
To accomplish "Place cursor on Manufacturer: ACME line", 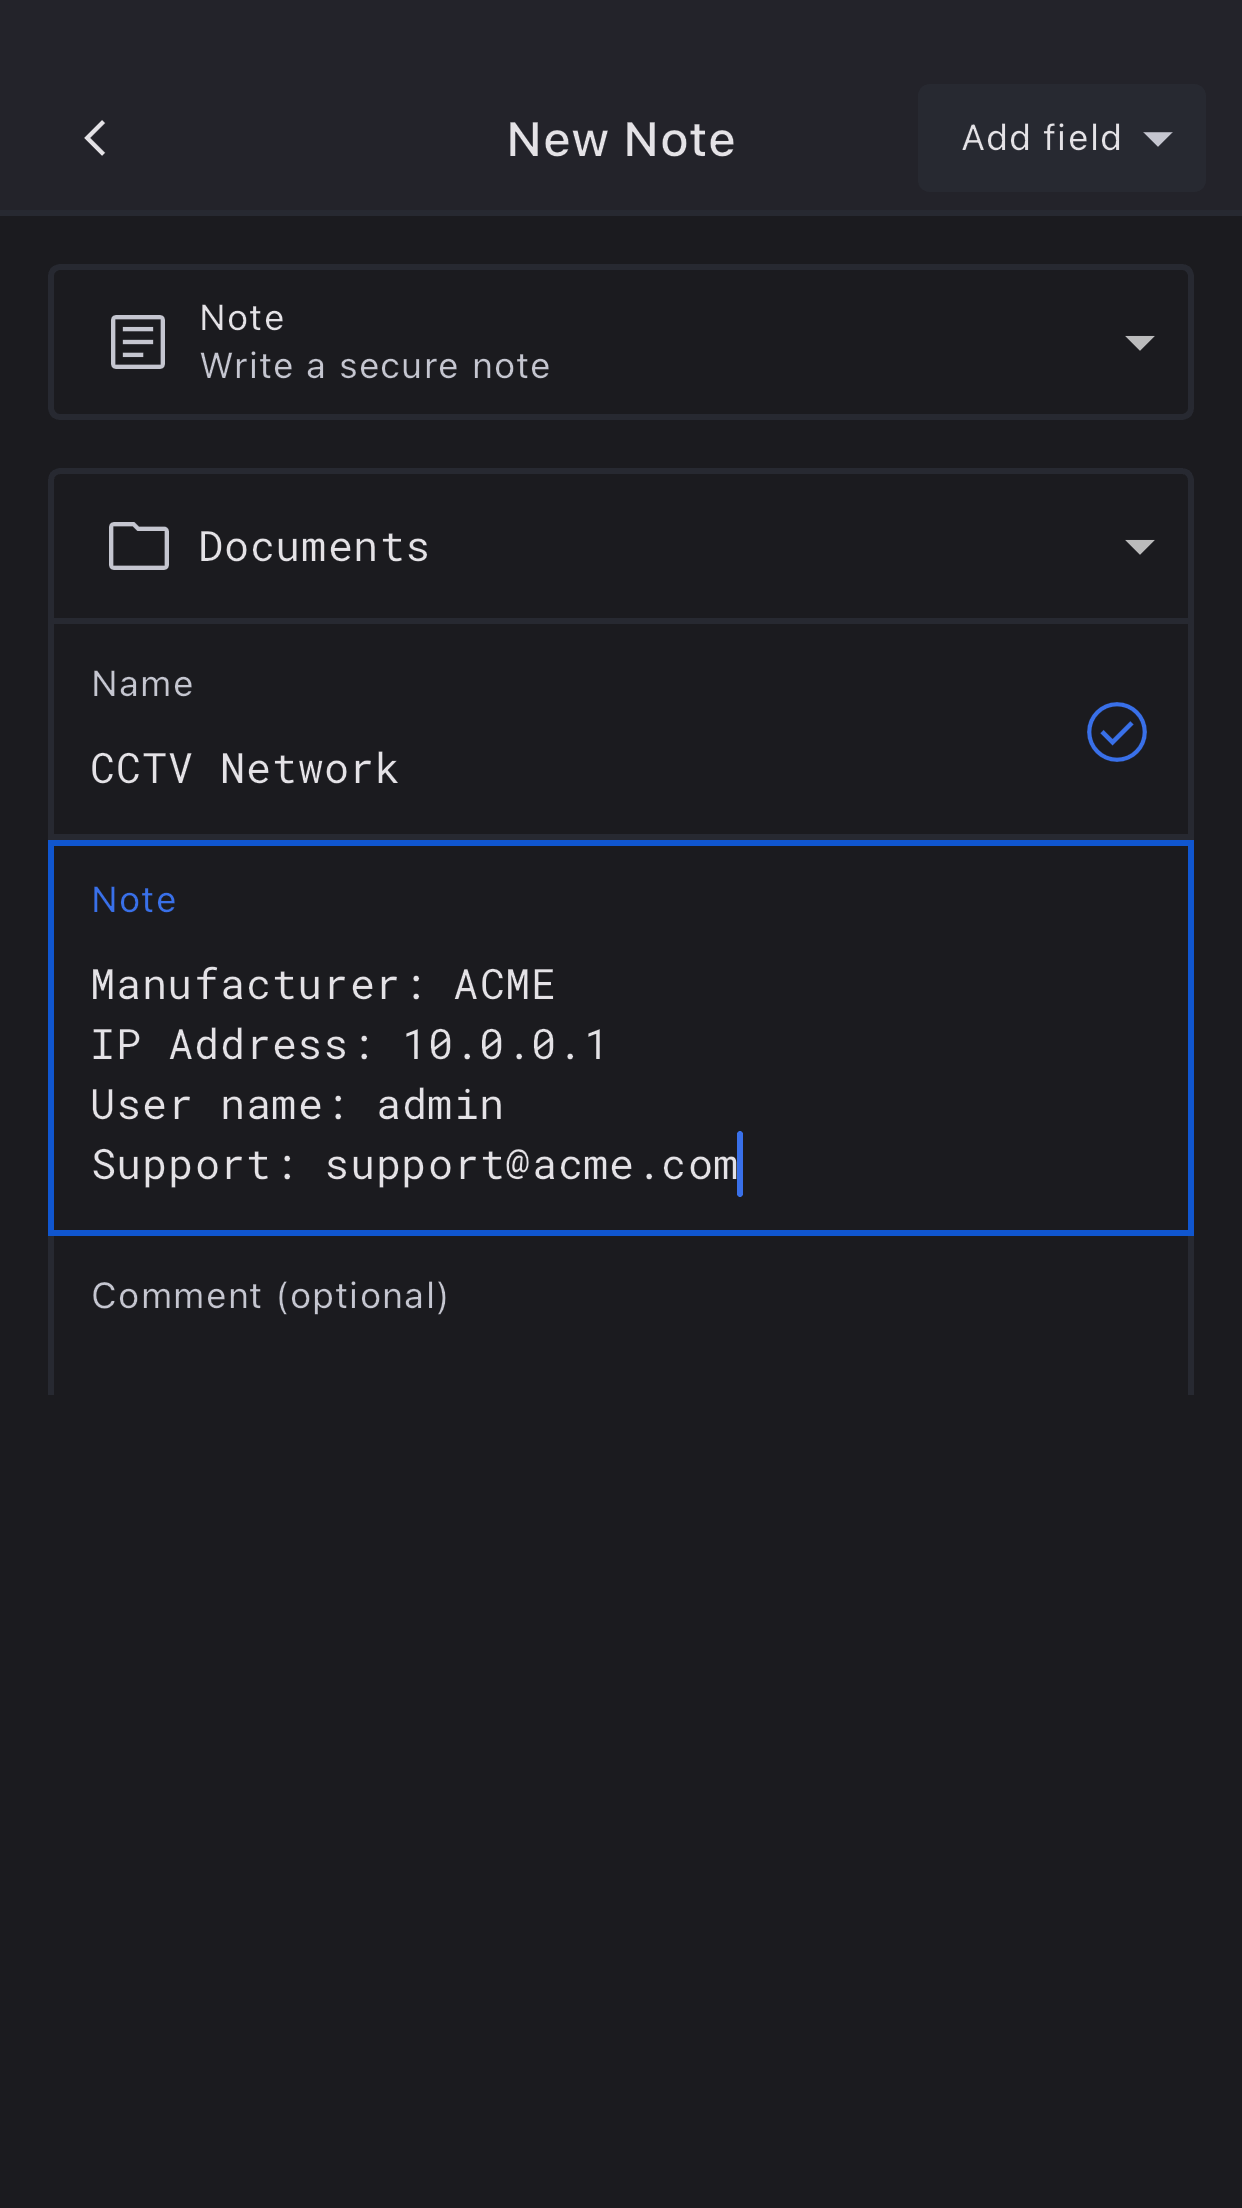I will pyautogui.click(x=322, y=985).
